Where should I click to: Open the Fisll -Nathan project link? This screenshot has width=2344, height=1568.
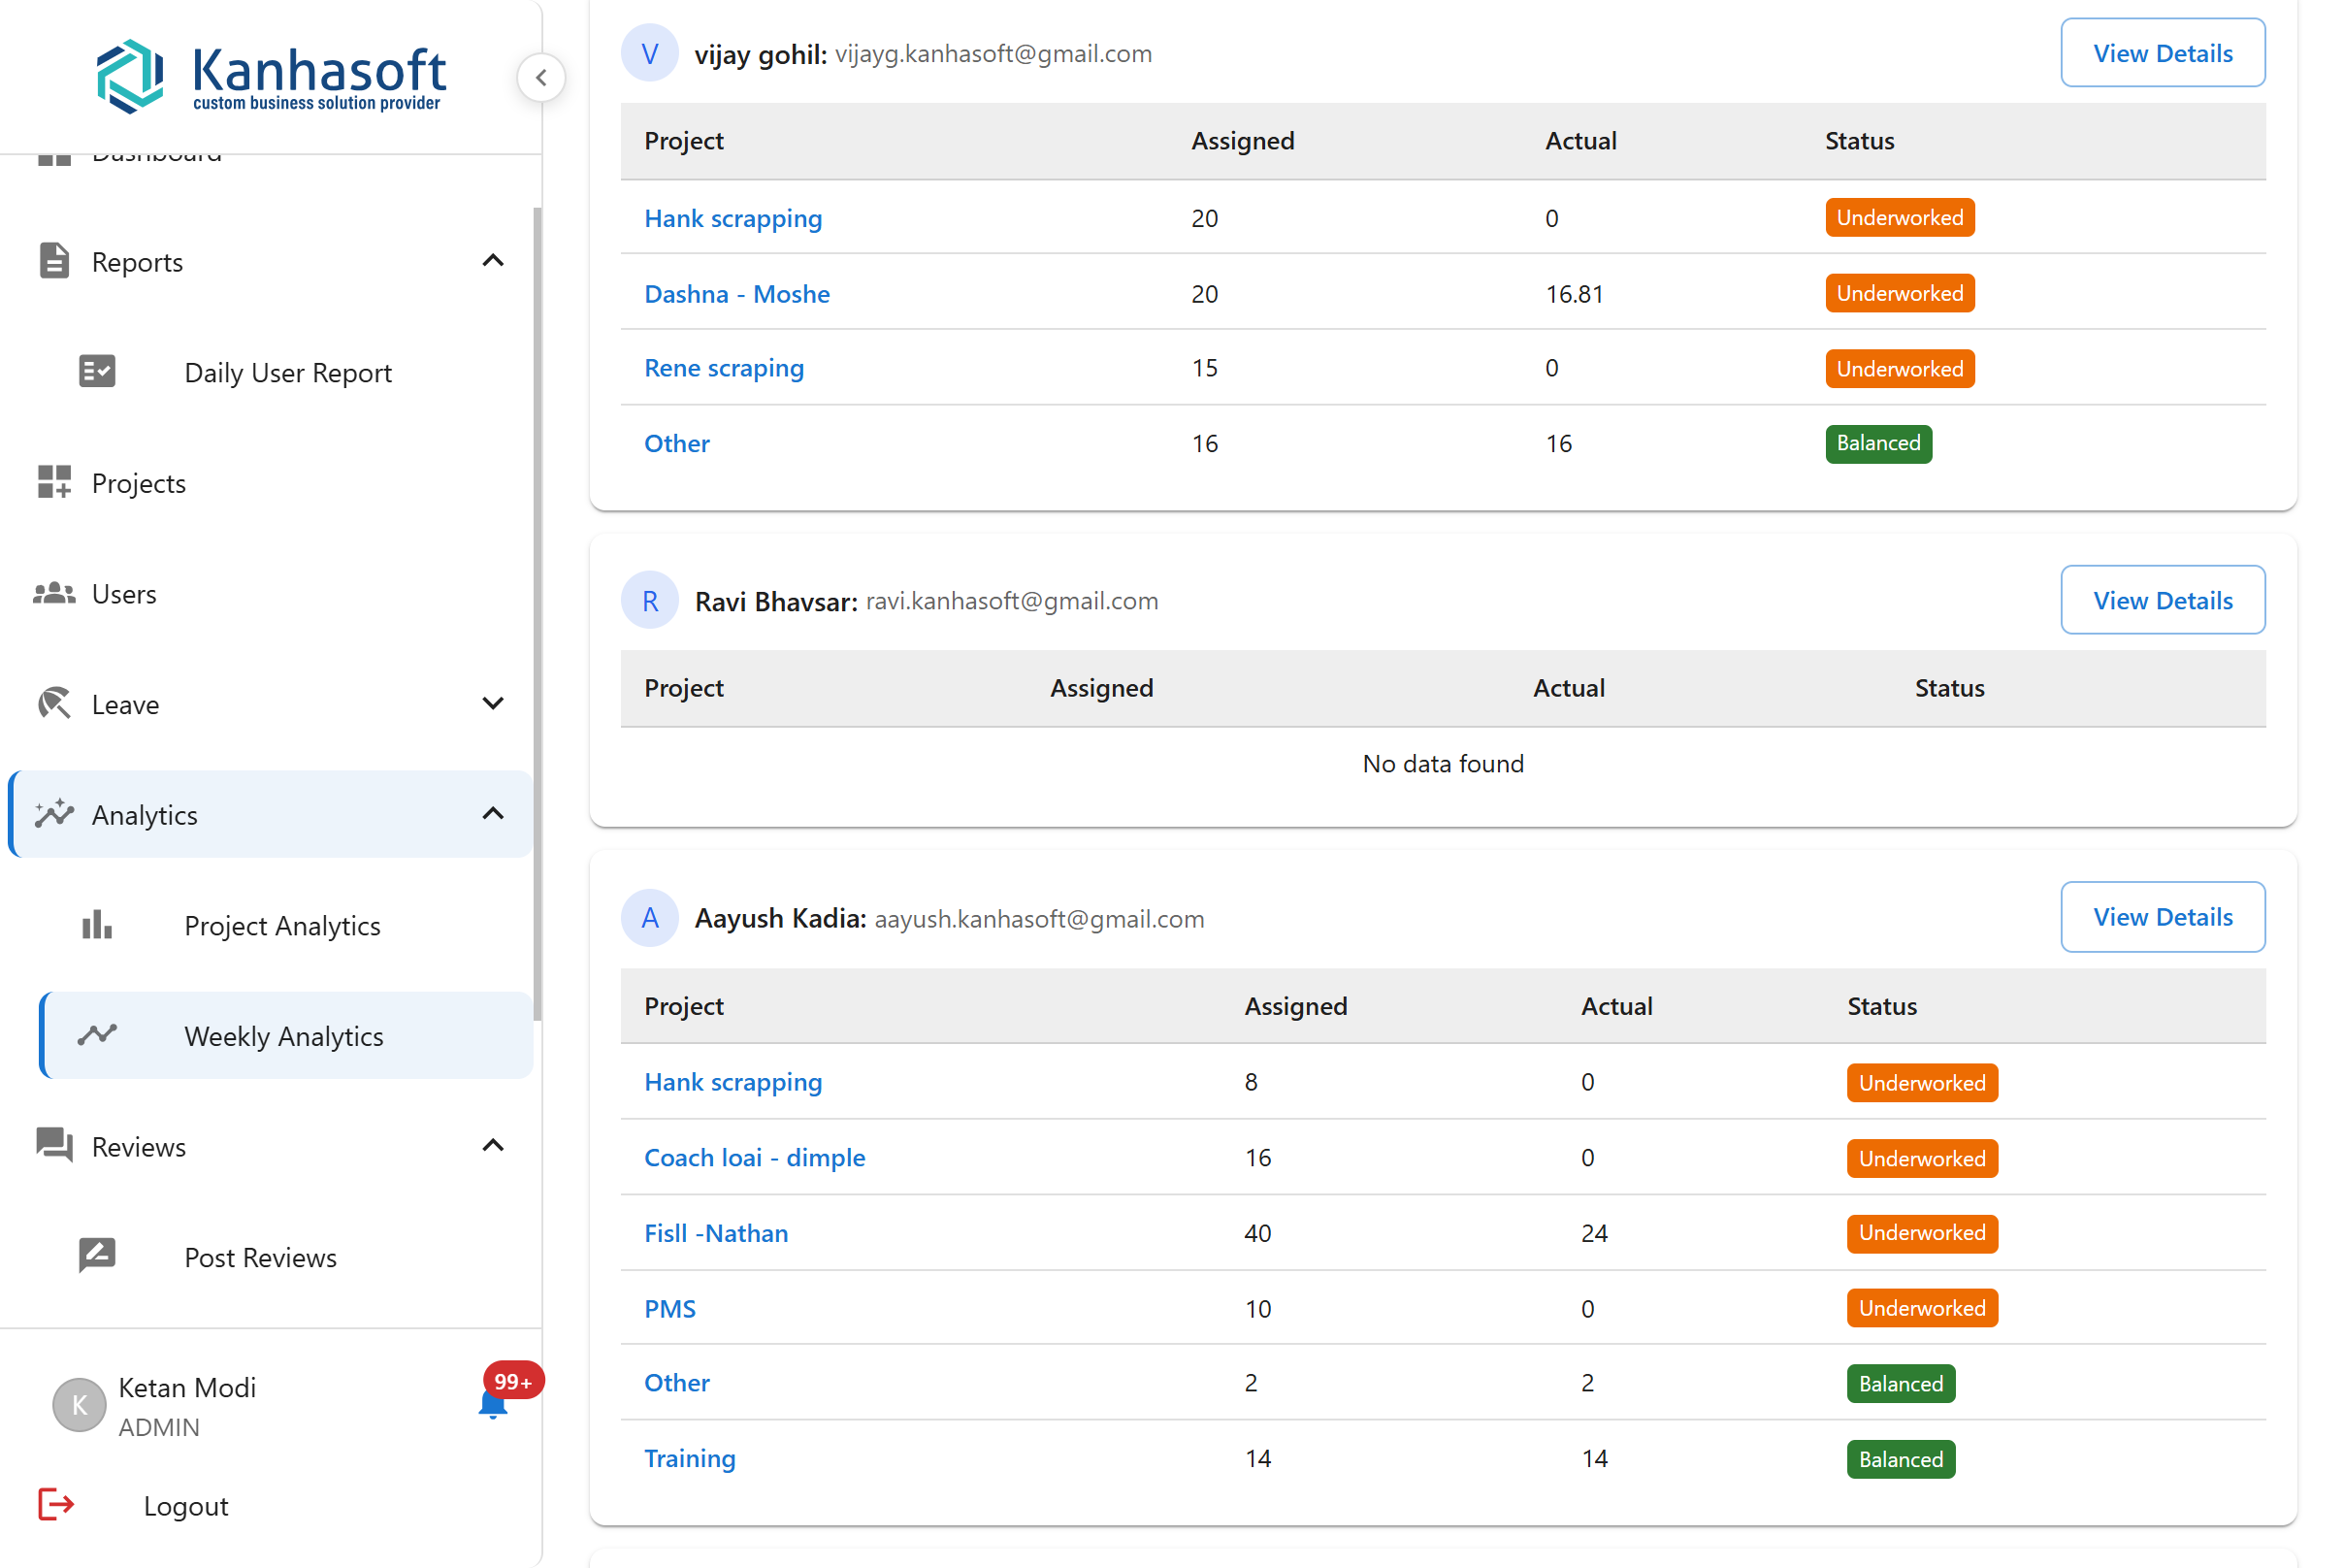click(716, 1232)
